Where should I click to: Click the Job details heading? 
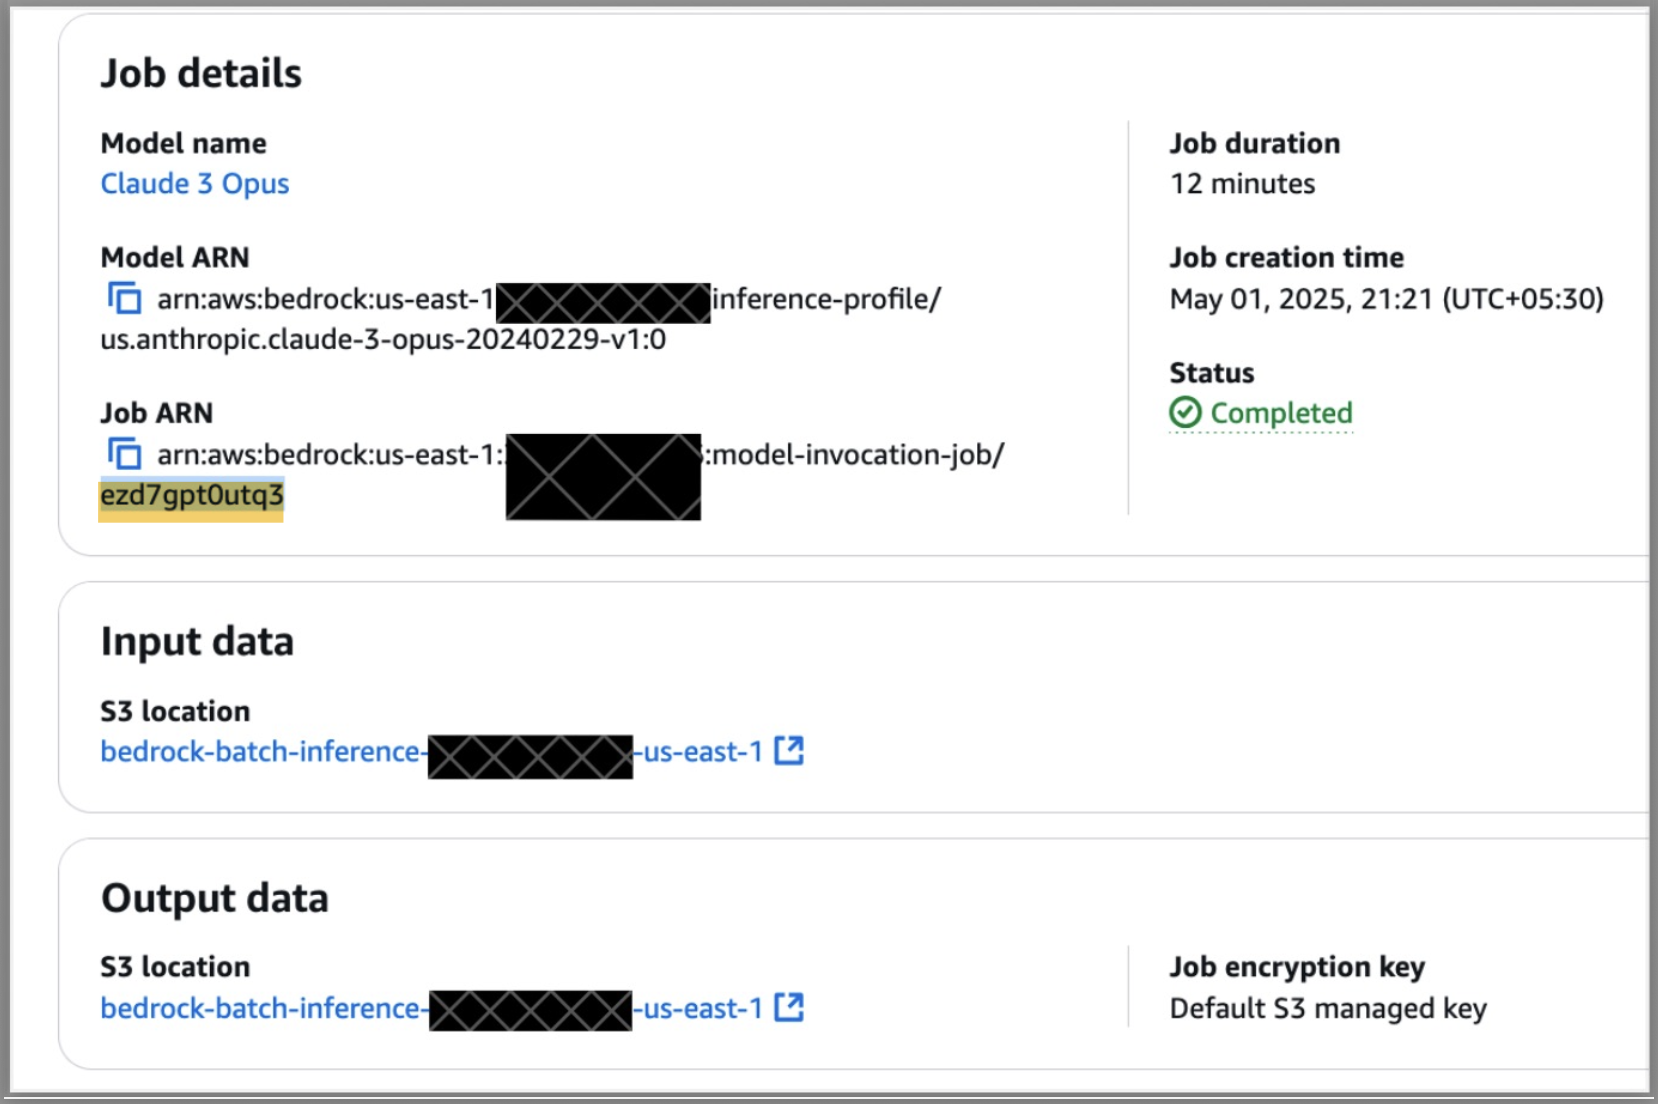click(x=201, y=74)
